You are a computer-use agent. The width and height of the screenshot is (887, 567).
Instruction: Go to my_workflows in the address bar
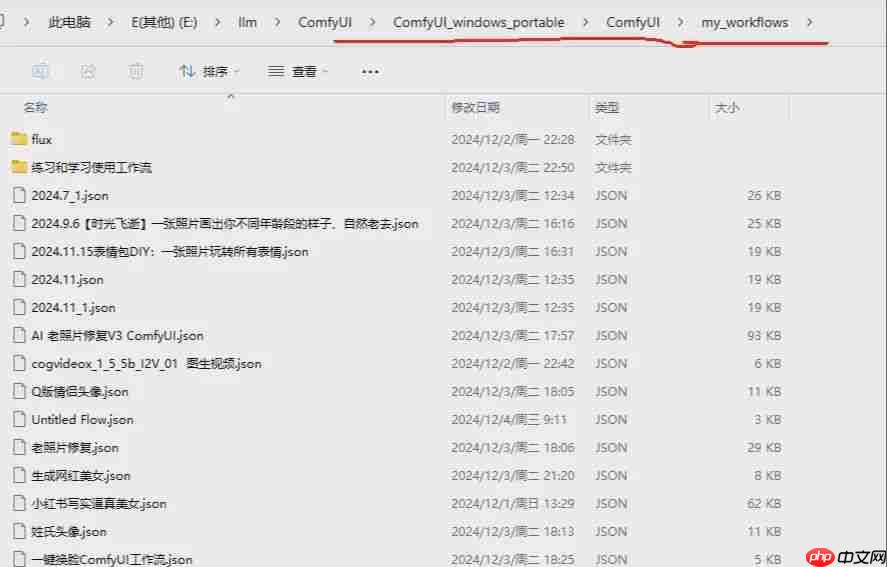(744, 23)
